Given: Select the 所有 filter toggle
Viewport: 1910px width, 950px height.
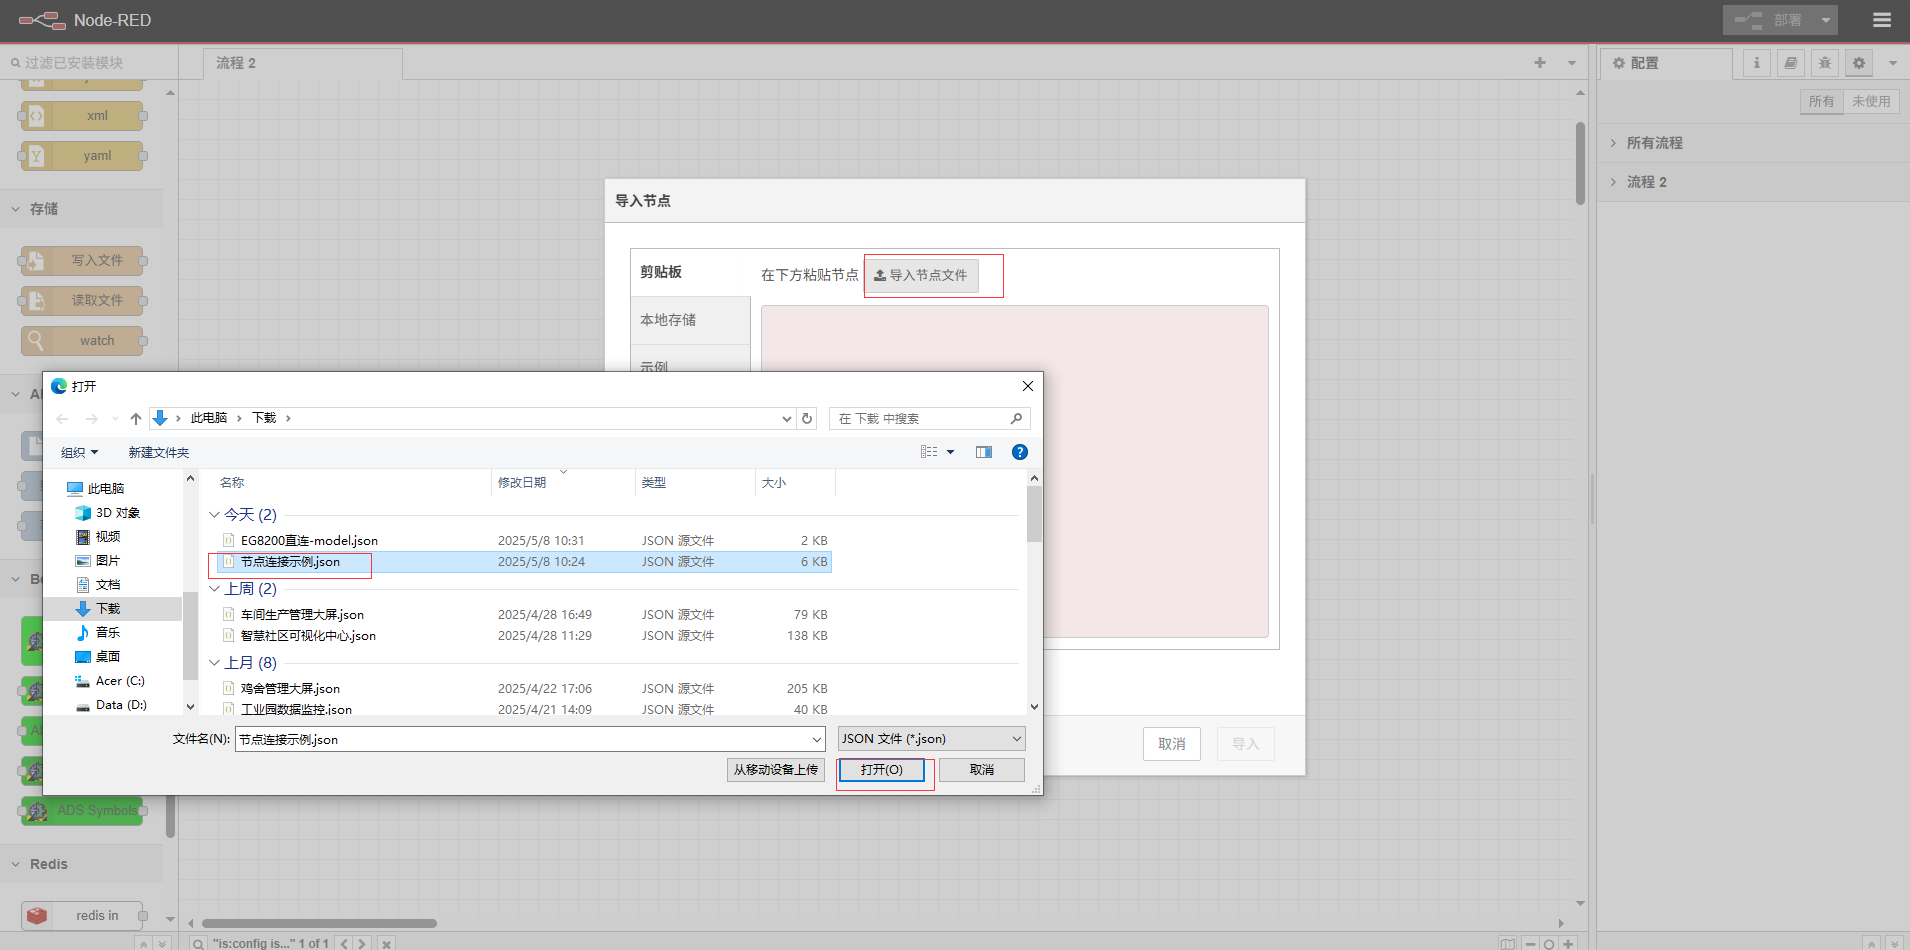Looking at the screenshot, I should tap(1821, 101).
